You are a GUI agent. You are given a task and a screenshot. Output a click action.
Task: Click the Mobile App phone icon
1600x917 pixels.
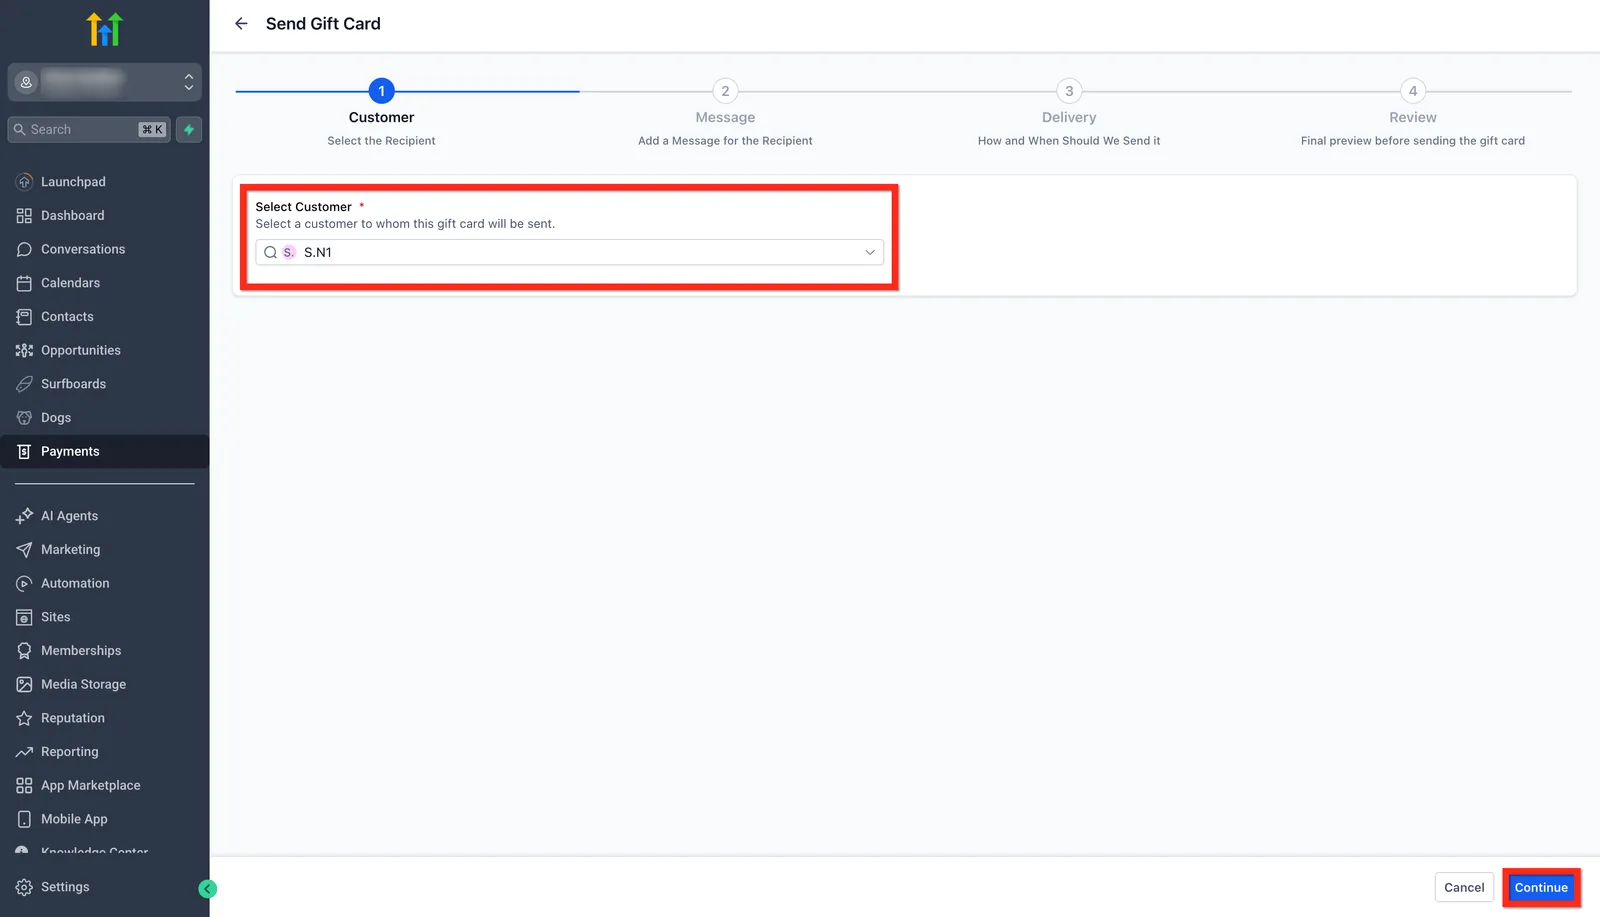pyautogui.click(x=24, y=819)
